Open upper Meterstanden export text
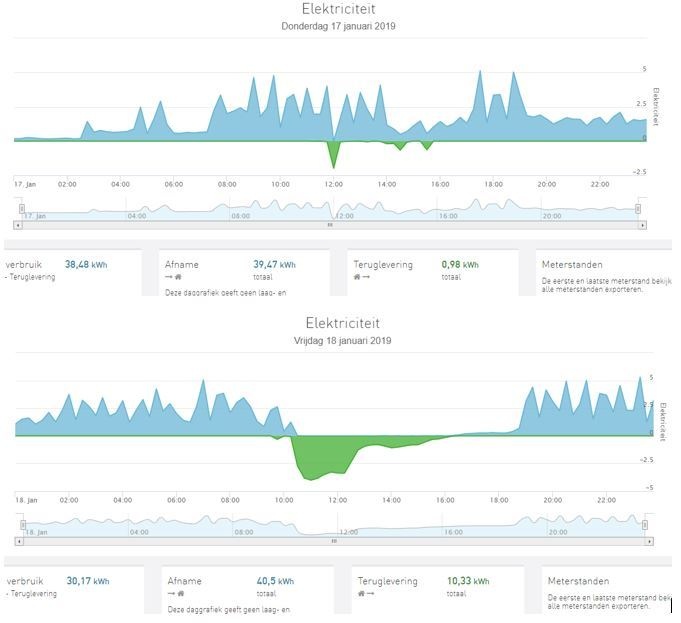 click(x=606, y=285)
